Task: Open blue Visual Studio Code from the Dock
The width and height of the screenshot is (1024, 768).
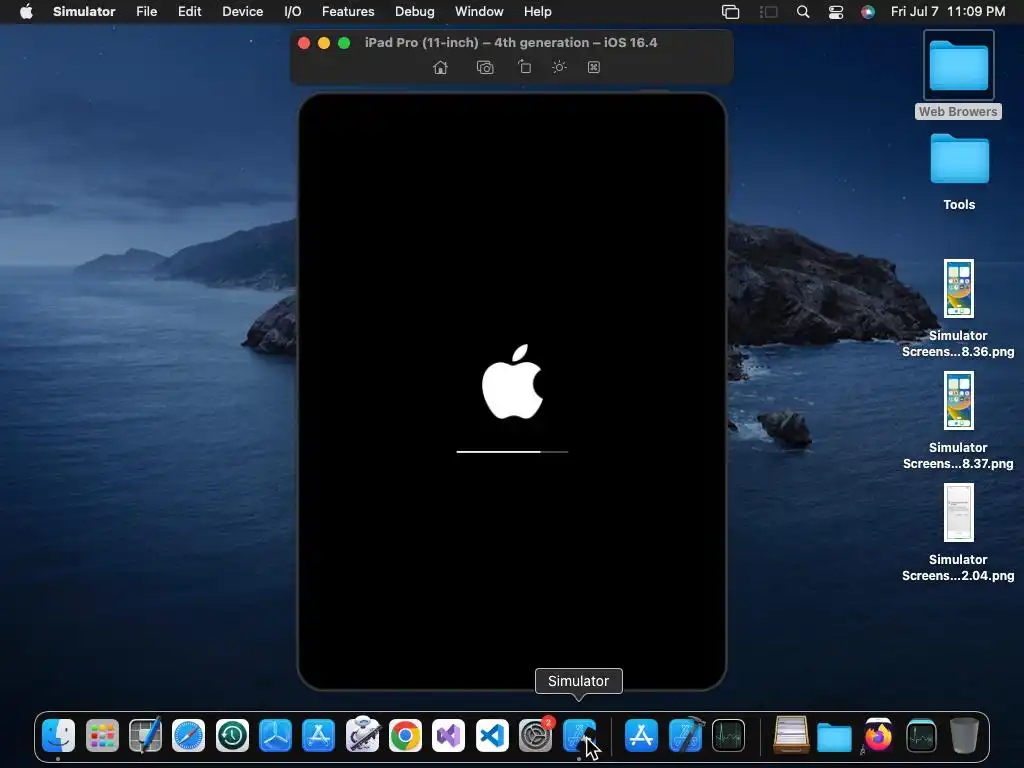Action: [x=492, y=736]
